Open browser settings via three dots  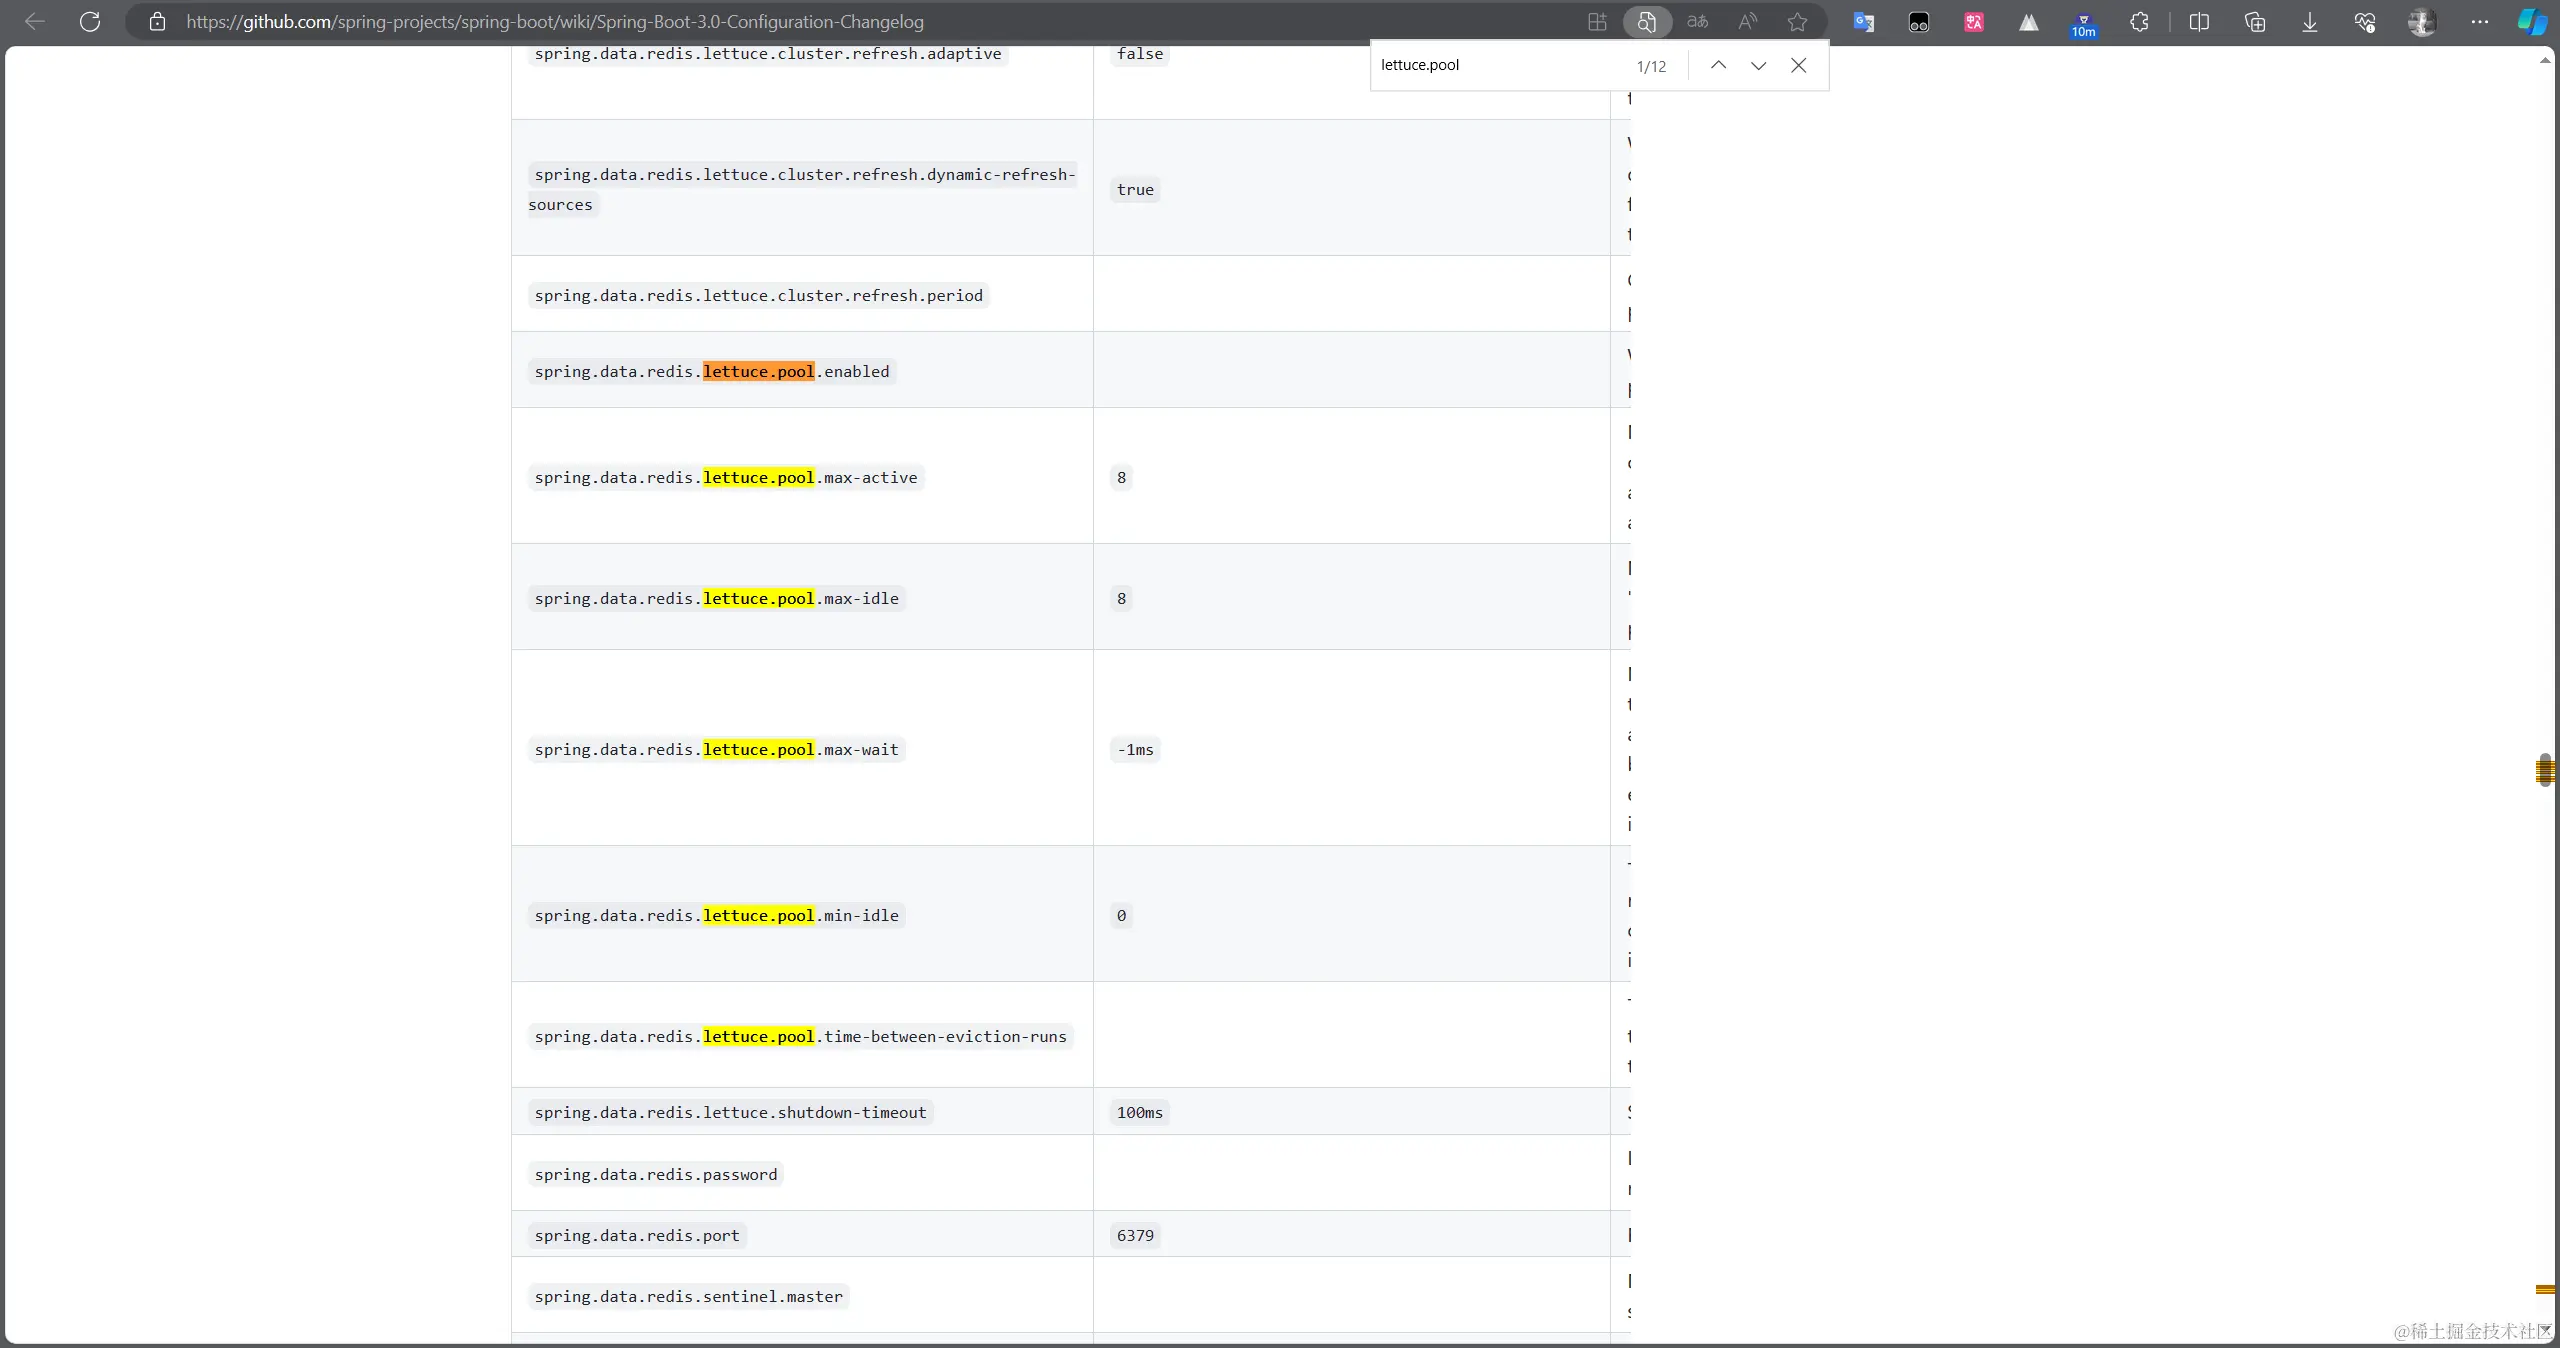click(x=2479, y=22)
